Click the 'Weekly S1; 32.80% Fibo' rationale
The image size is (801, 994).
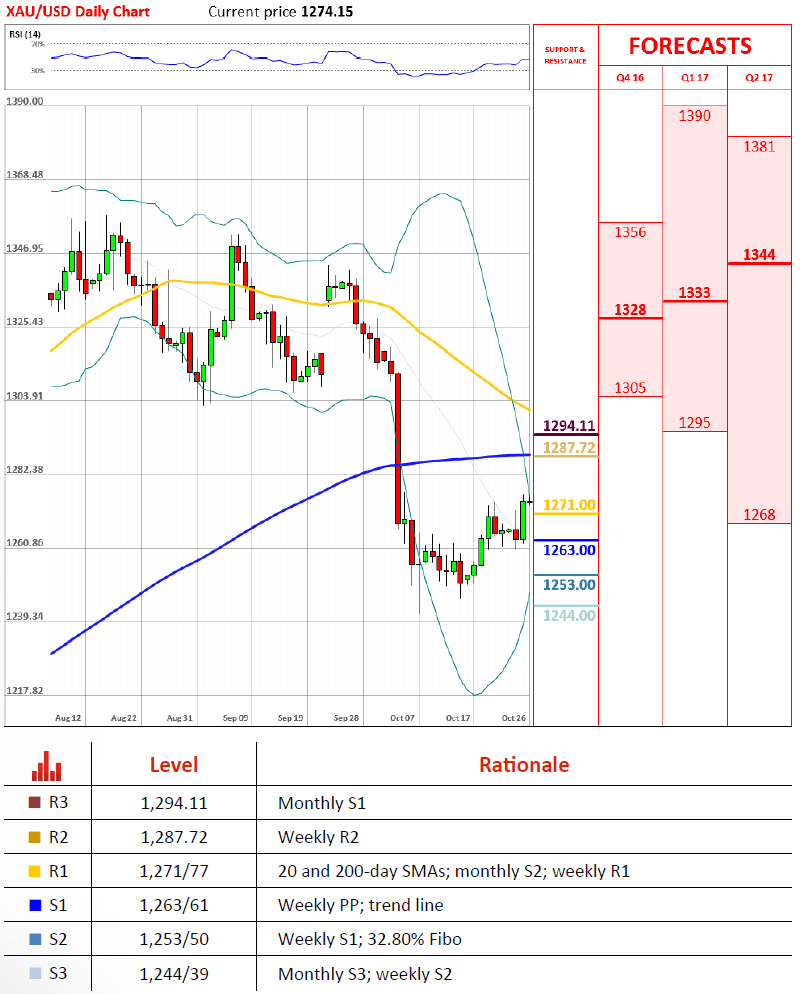pos(369,939)
